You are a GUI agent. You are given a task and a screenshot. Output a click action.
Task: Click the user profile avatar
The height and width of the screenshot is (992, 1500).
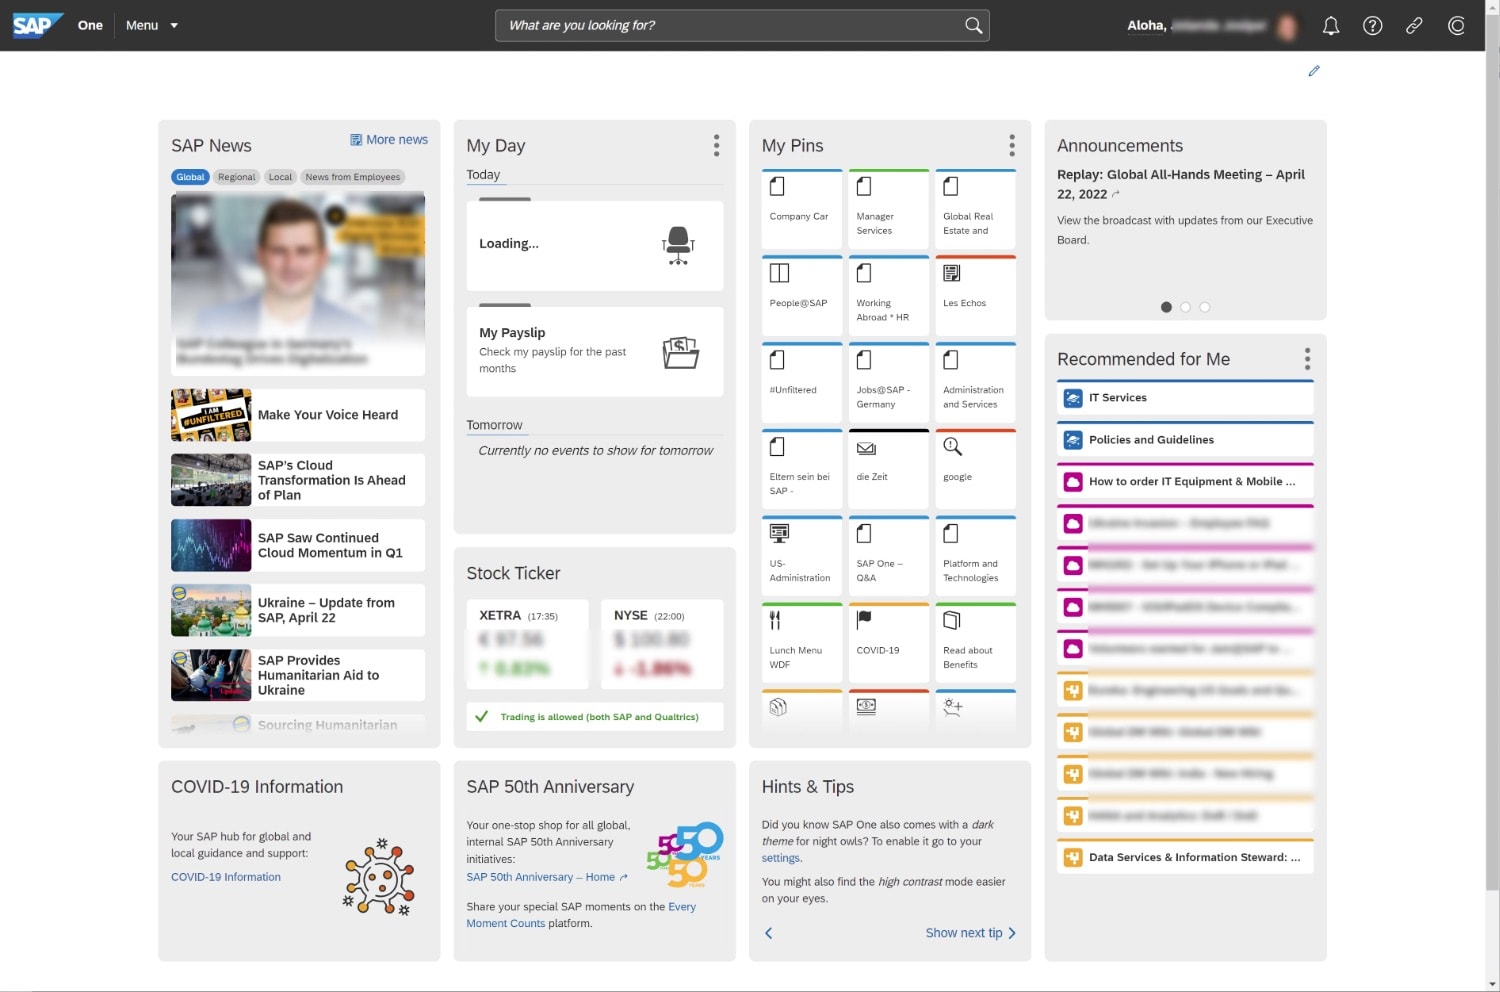(x=1287, y=26)
